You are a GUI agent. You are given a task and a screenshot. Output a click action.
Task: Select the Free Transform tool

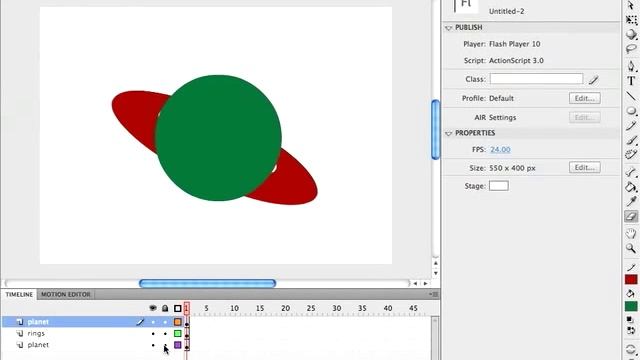(631, 20)
